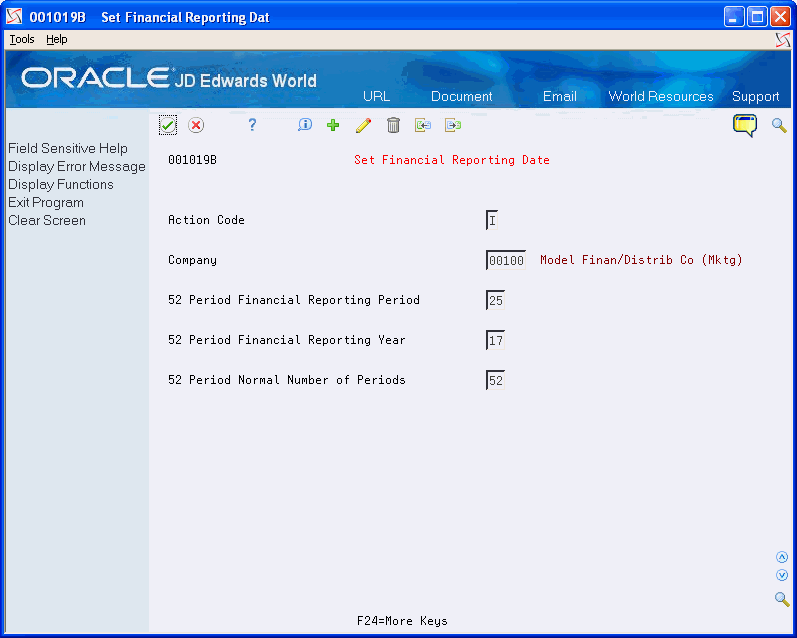This screenshot has width=797, height=638.
Task: Choose Clear Screen in sidebar
Action: pyautogui.click(x=47, y=221)
